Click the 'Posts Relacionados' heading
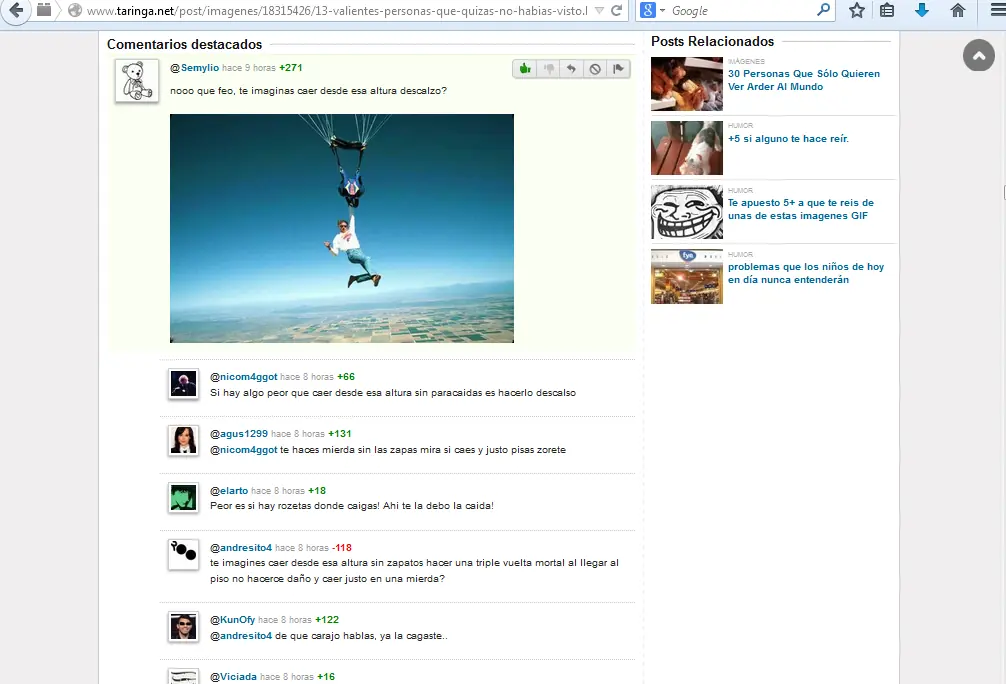Image resolution: width=1006 pixels, height=684 pixels. [712, 41]
